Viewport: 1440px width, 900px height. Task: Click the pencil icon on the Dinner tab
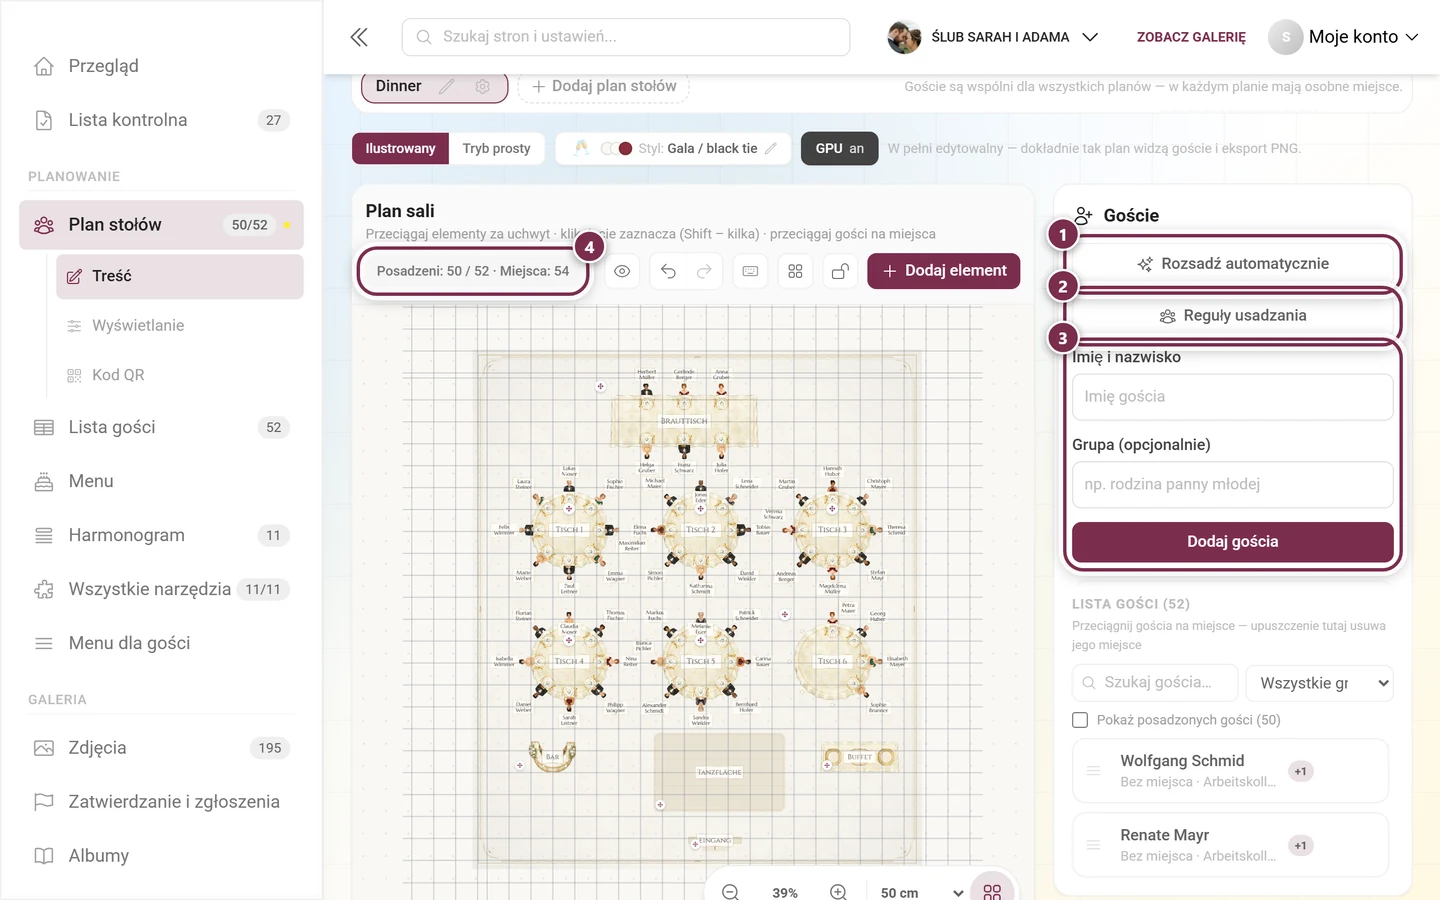coord(447,86)
